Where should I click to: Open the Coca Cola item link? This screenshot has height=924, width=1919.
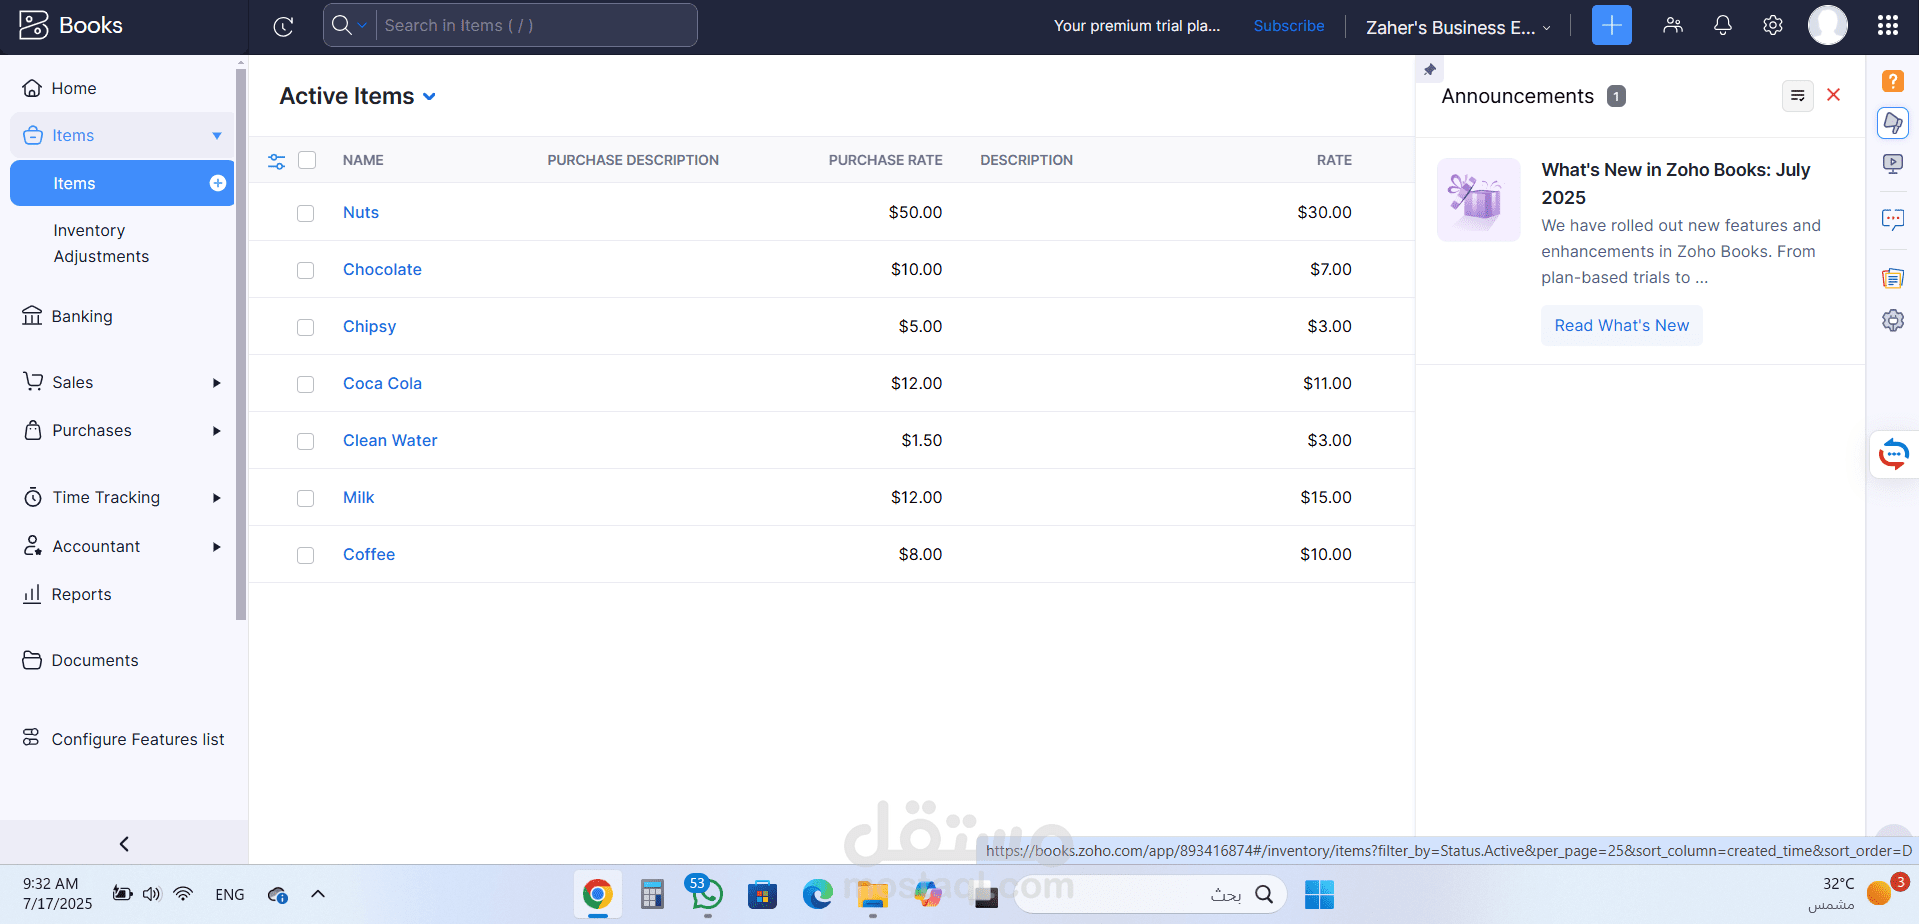(382, 383)
